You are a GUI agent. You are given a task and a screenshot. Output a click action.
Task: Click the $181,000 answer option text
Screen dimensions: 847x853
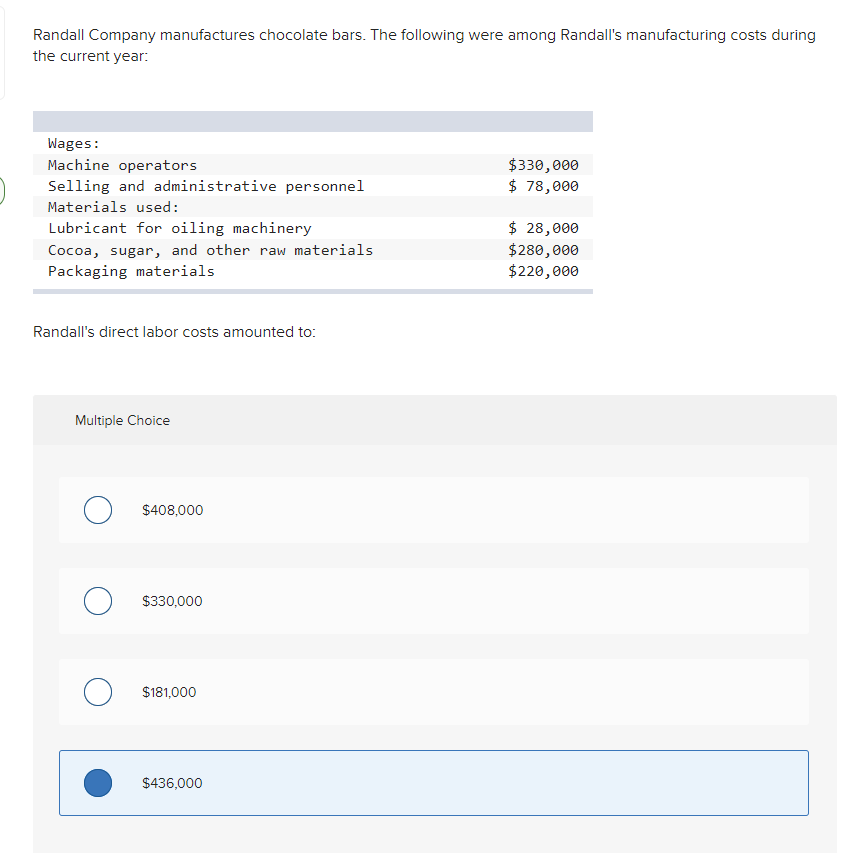169,692
